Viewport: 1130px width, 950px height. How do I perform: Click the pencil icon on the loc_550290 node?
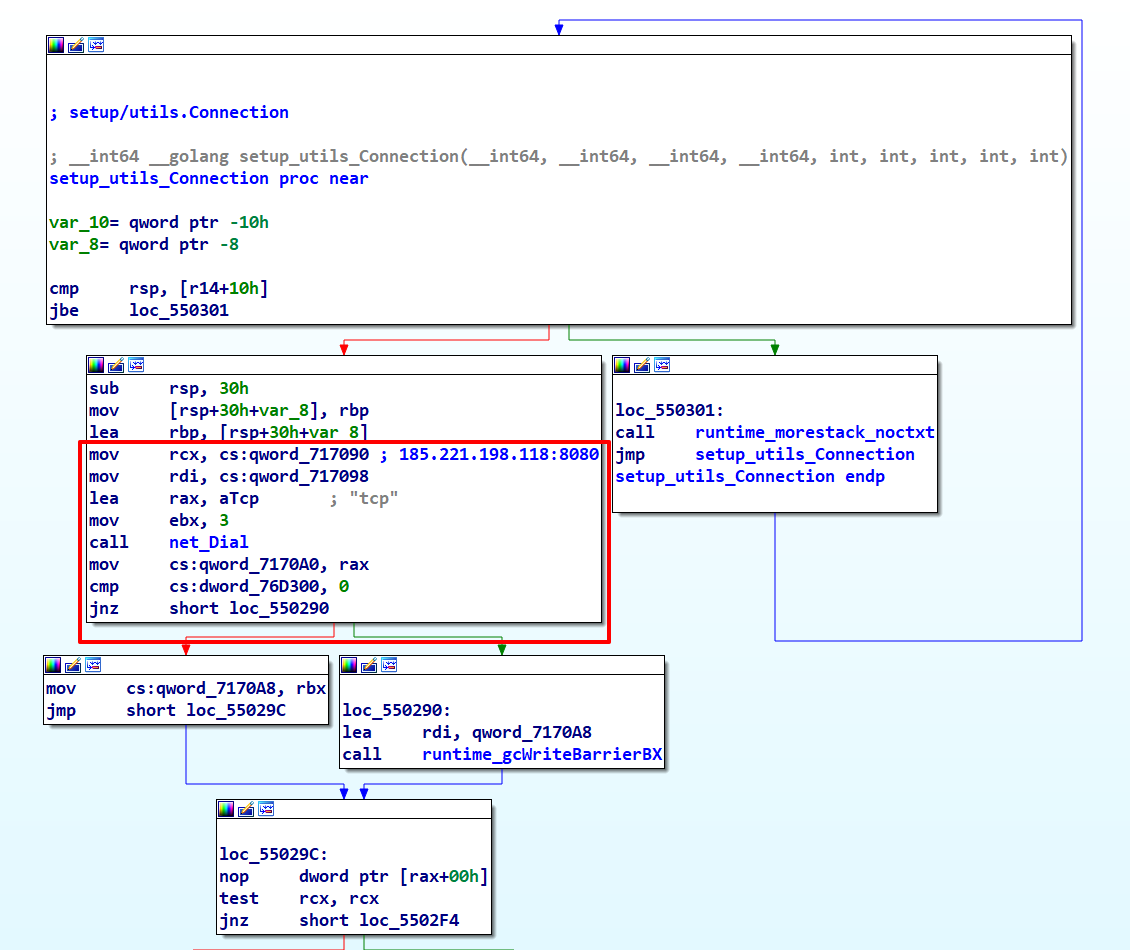click(x=369, y=665)
